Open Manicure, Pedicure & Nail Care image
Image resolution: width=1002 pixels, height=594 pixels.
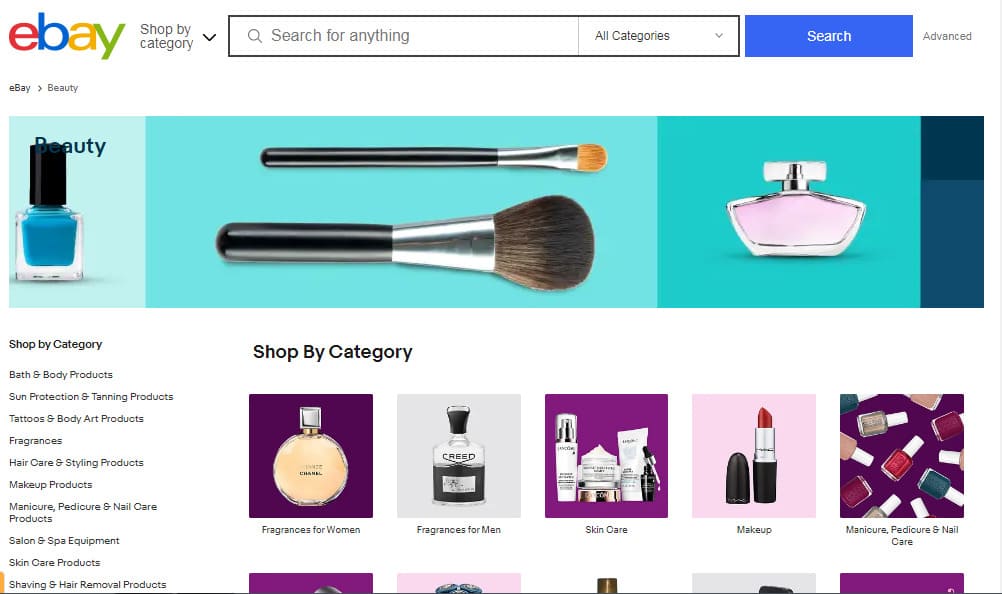902,455
